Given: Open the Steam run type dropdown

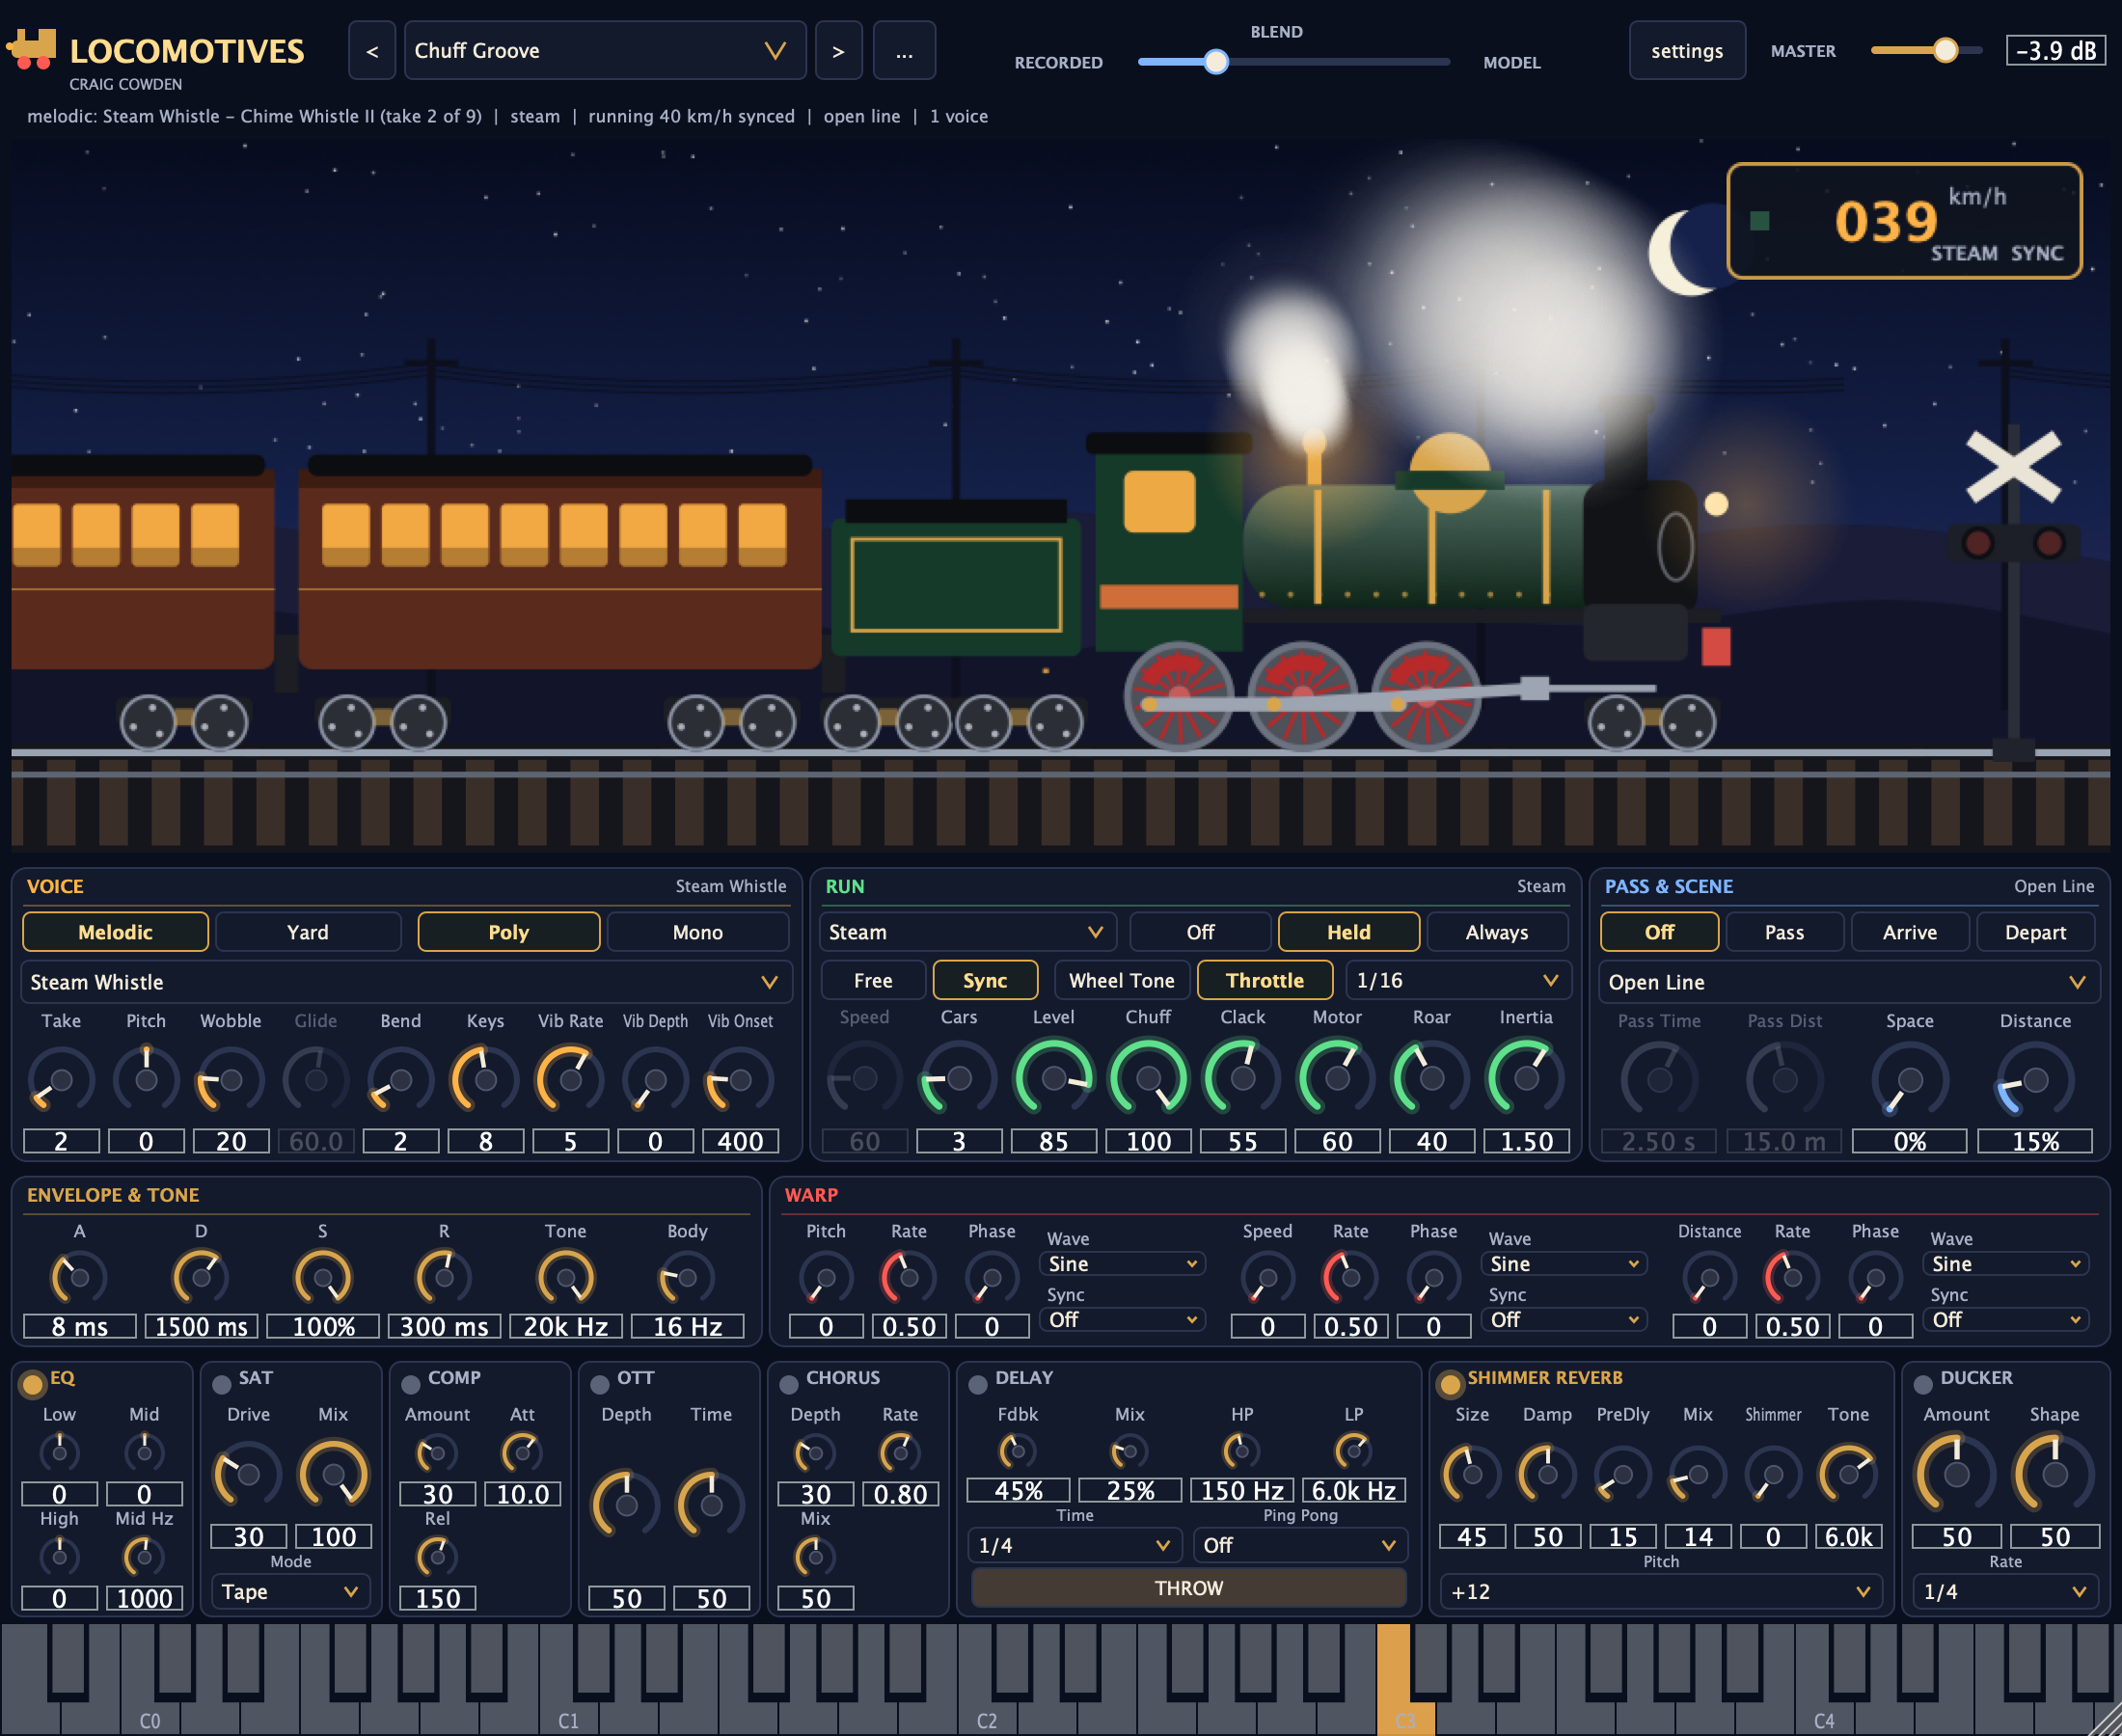Looking at the screenshot, I should point(967,932).
